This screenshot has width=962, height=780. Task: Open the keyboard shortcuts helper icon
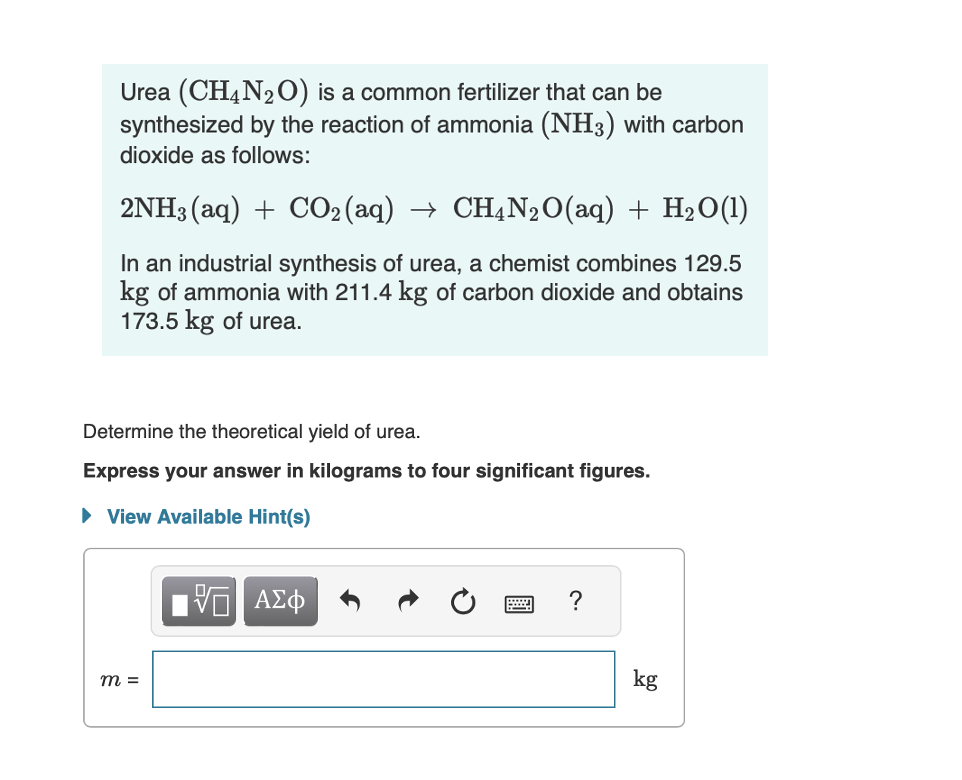point(519,601)
